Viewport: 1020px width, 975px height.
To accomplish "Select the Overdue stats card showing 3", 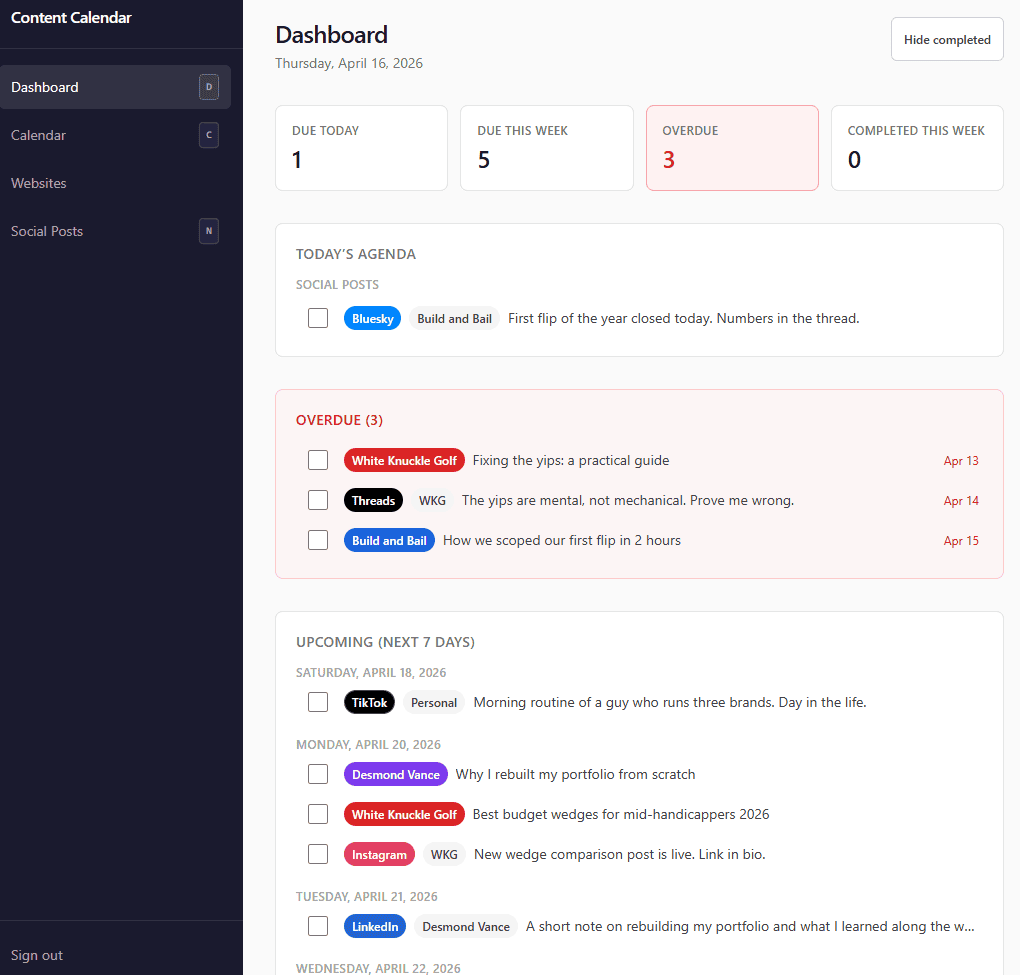I will point(732,148).
